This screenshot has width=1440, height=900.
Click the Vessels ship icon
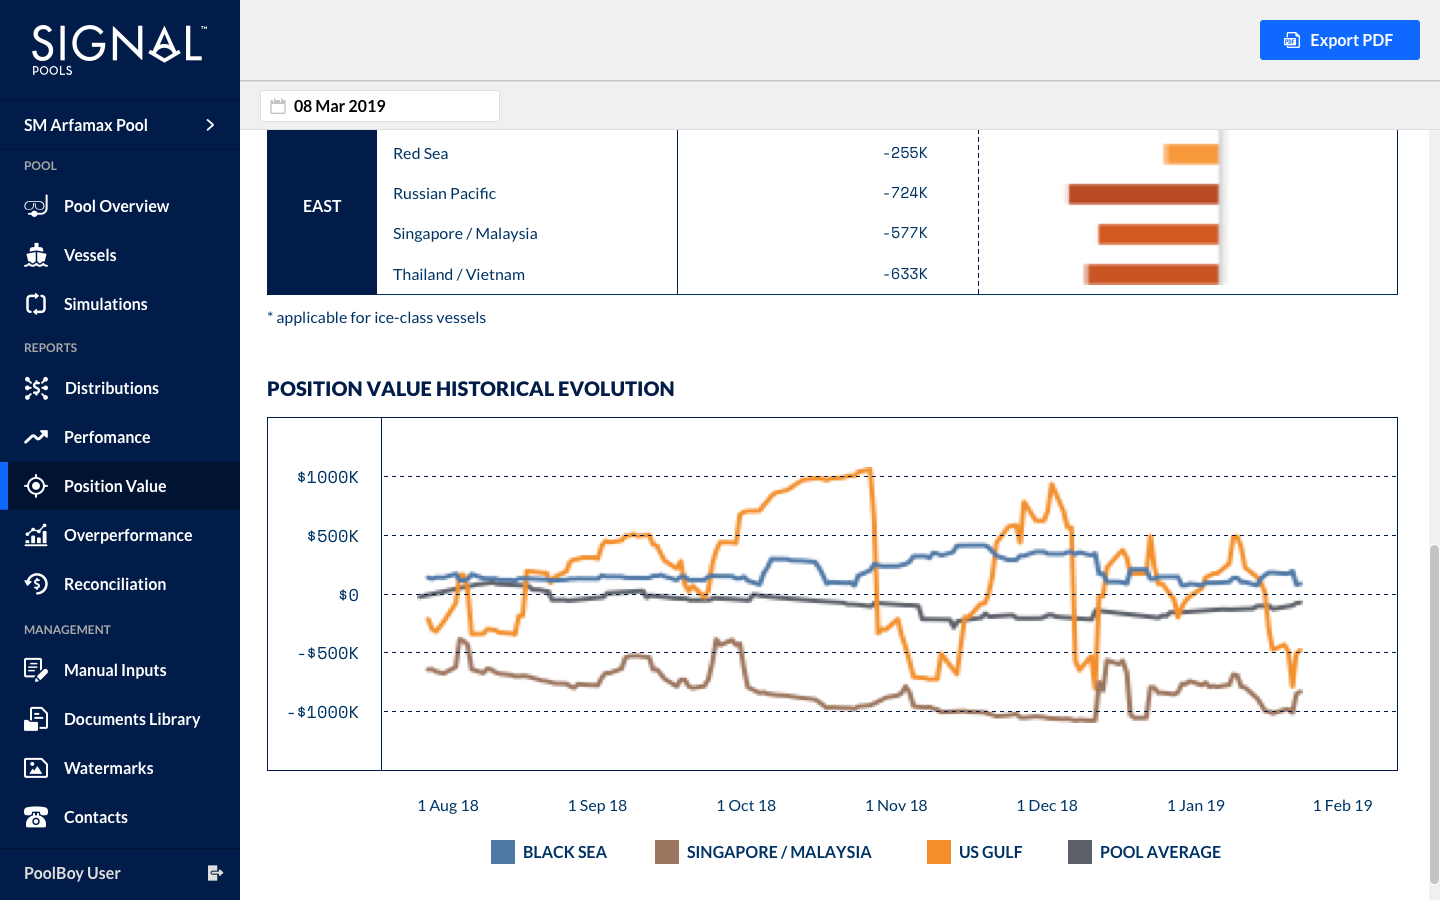point(36,255)
